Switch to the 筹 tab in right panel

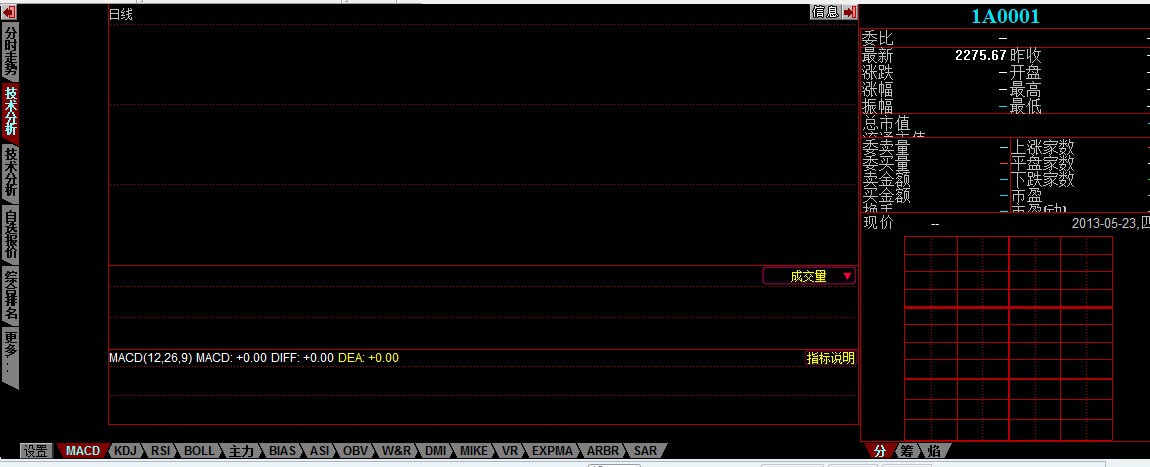906,451
